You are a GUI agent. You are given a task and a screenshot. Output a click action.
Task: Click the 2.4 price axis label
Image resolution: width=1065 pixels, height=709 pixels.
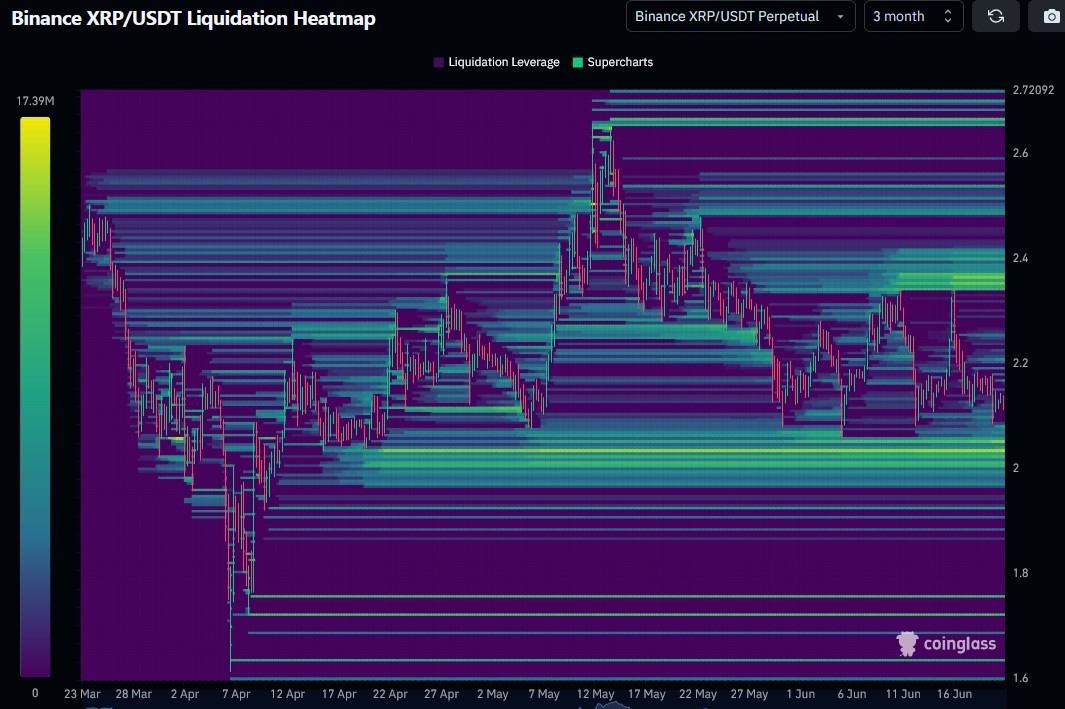[x=1020, y=258]
